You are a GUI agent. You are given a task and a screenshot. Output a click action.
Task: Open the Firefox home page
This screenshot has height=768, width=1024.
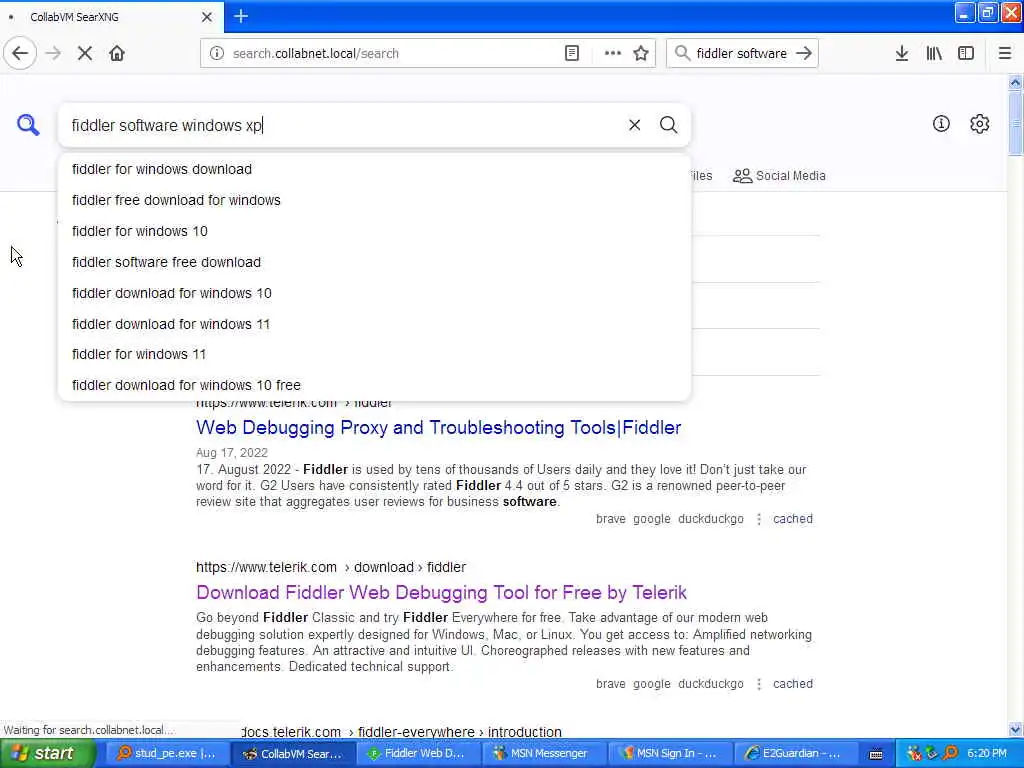point(117,54)
